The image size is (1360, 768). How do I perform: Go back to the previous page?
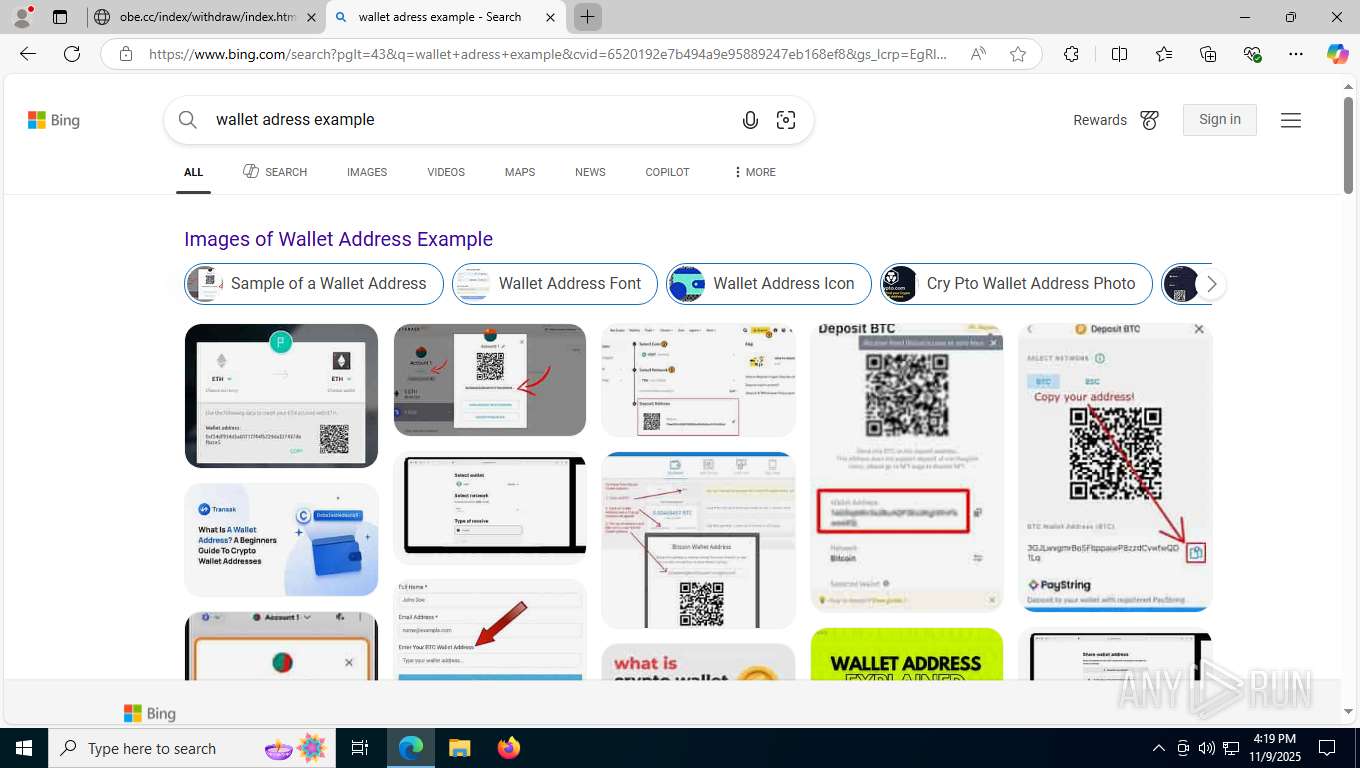click(x=28, y=54)
